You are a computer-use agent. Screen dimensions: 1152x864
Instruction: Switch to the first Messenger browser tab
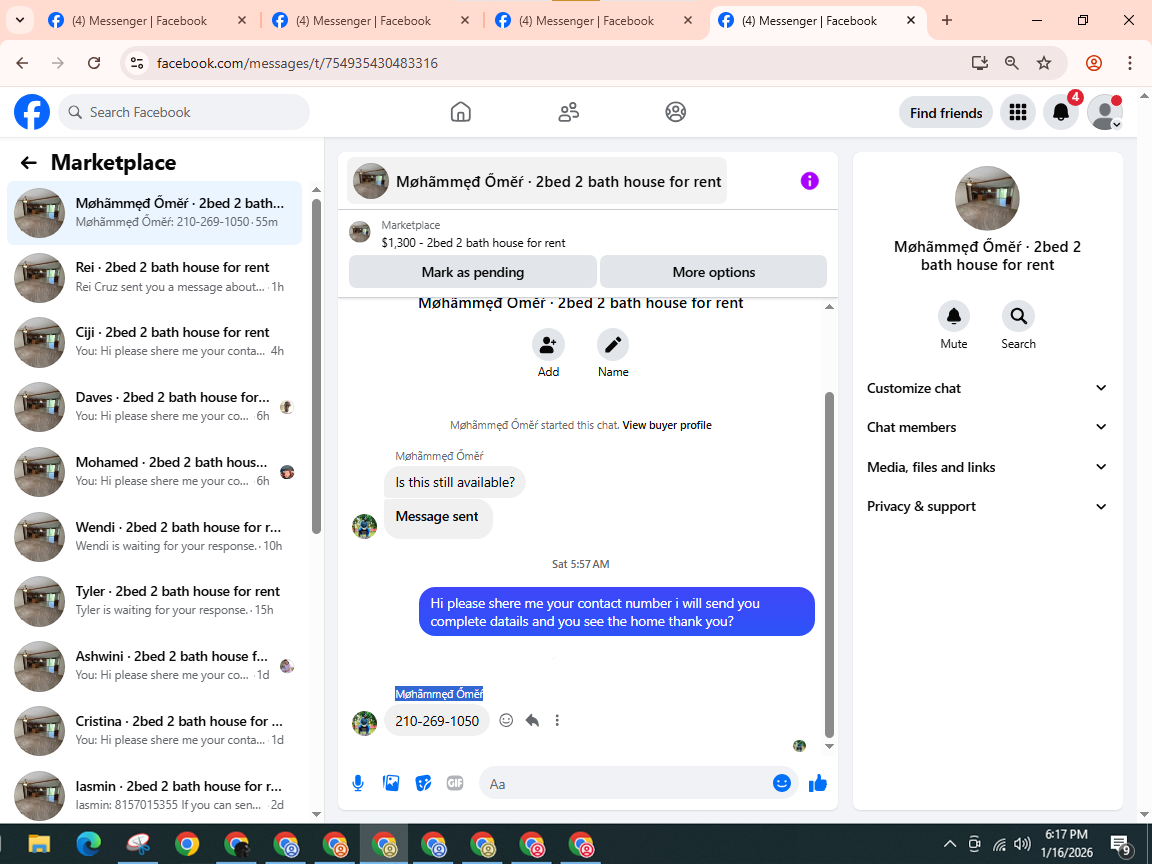[x=148, y=21]
